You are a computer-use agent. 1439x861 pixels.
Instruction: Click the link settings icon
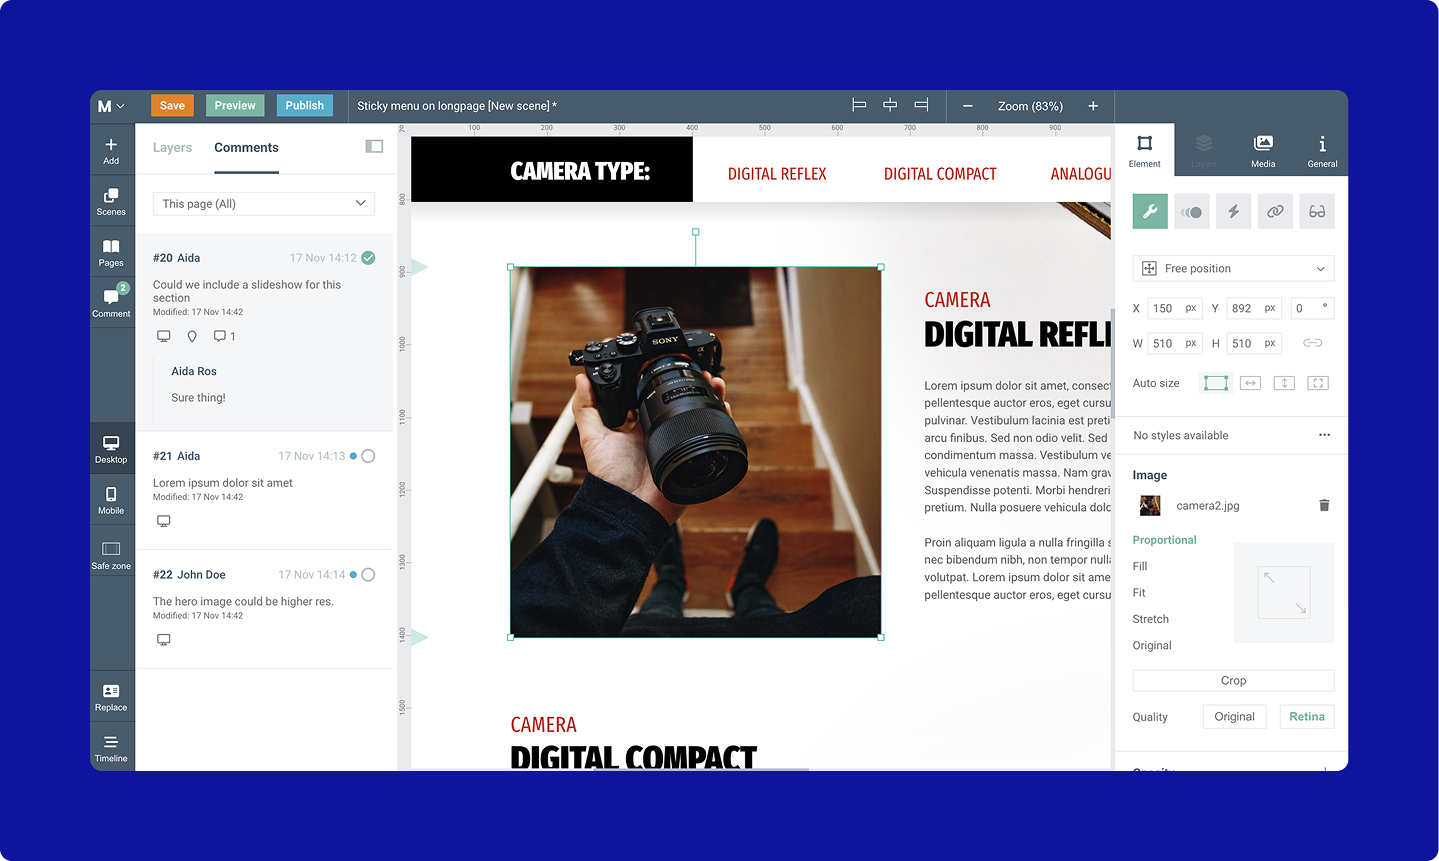point(1275,211)
